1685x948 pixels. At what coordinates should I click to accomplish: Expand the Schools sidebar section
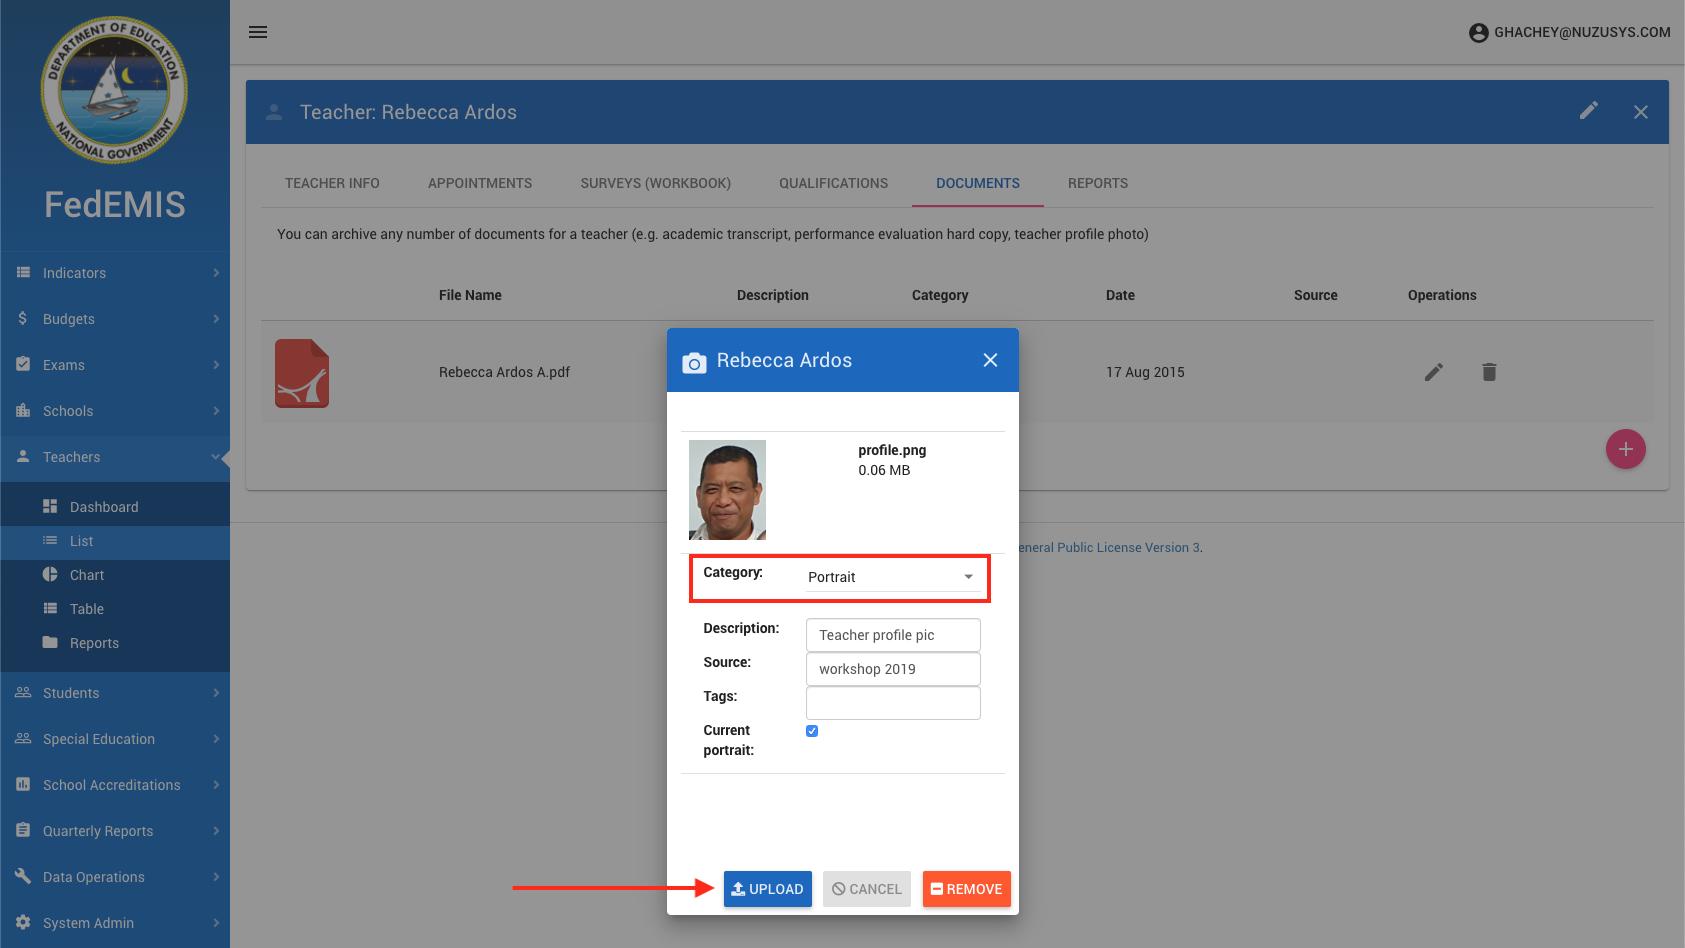tap(115, 411)
